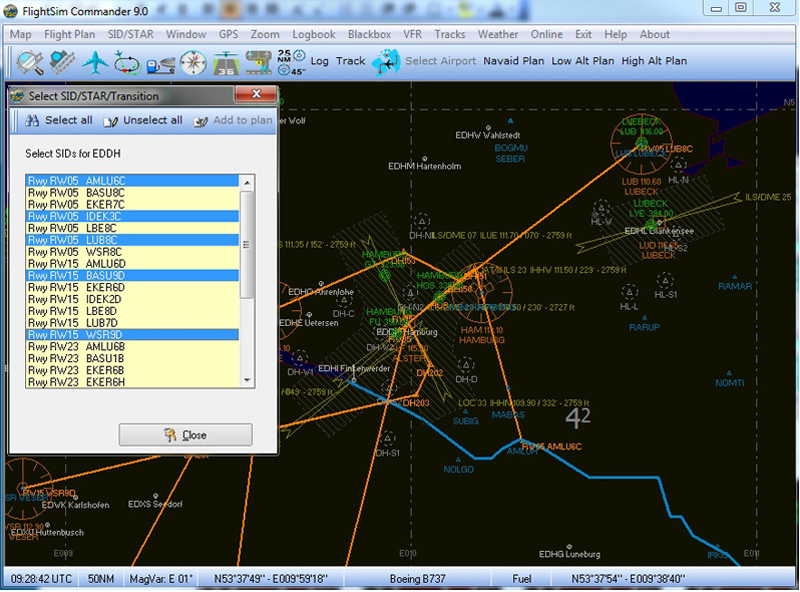This screenshot has width=800, height=592.
Task: Open the Blackbox menu
Action: pyautogui.click(x=369, y=35)
